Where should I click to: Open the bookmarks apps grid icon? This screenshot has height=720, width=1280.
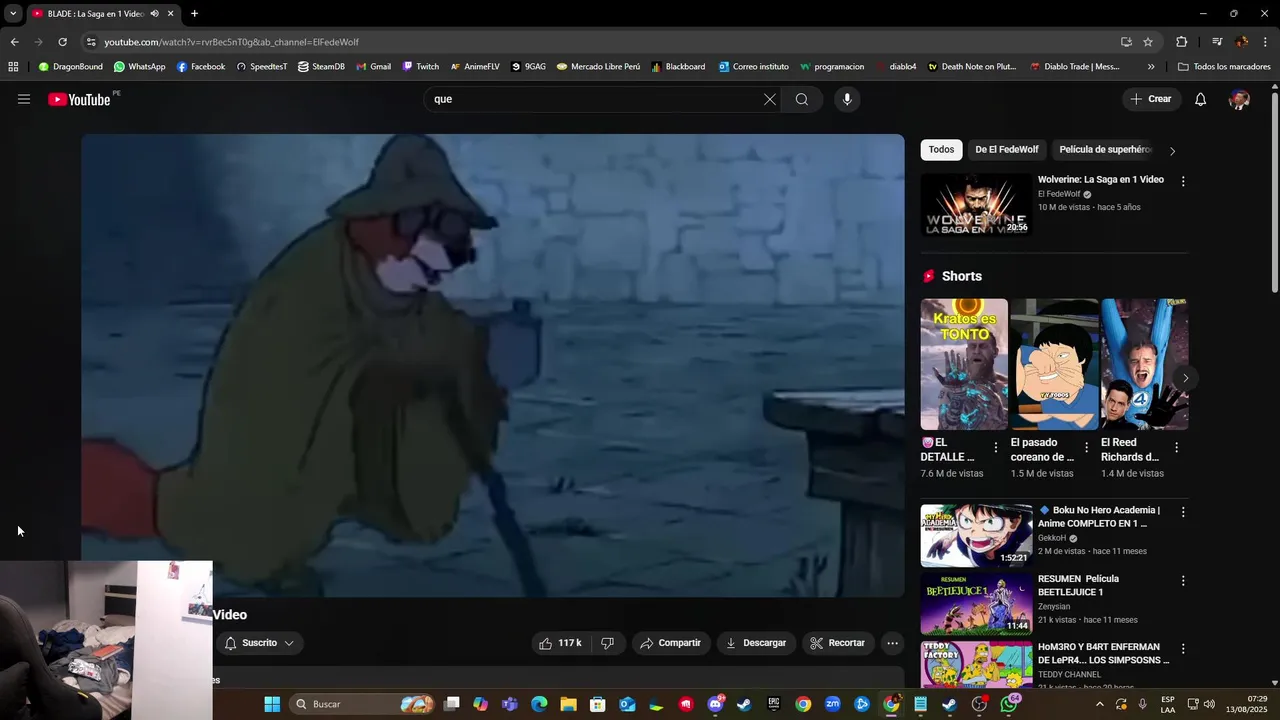click(13, 67)
